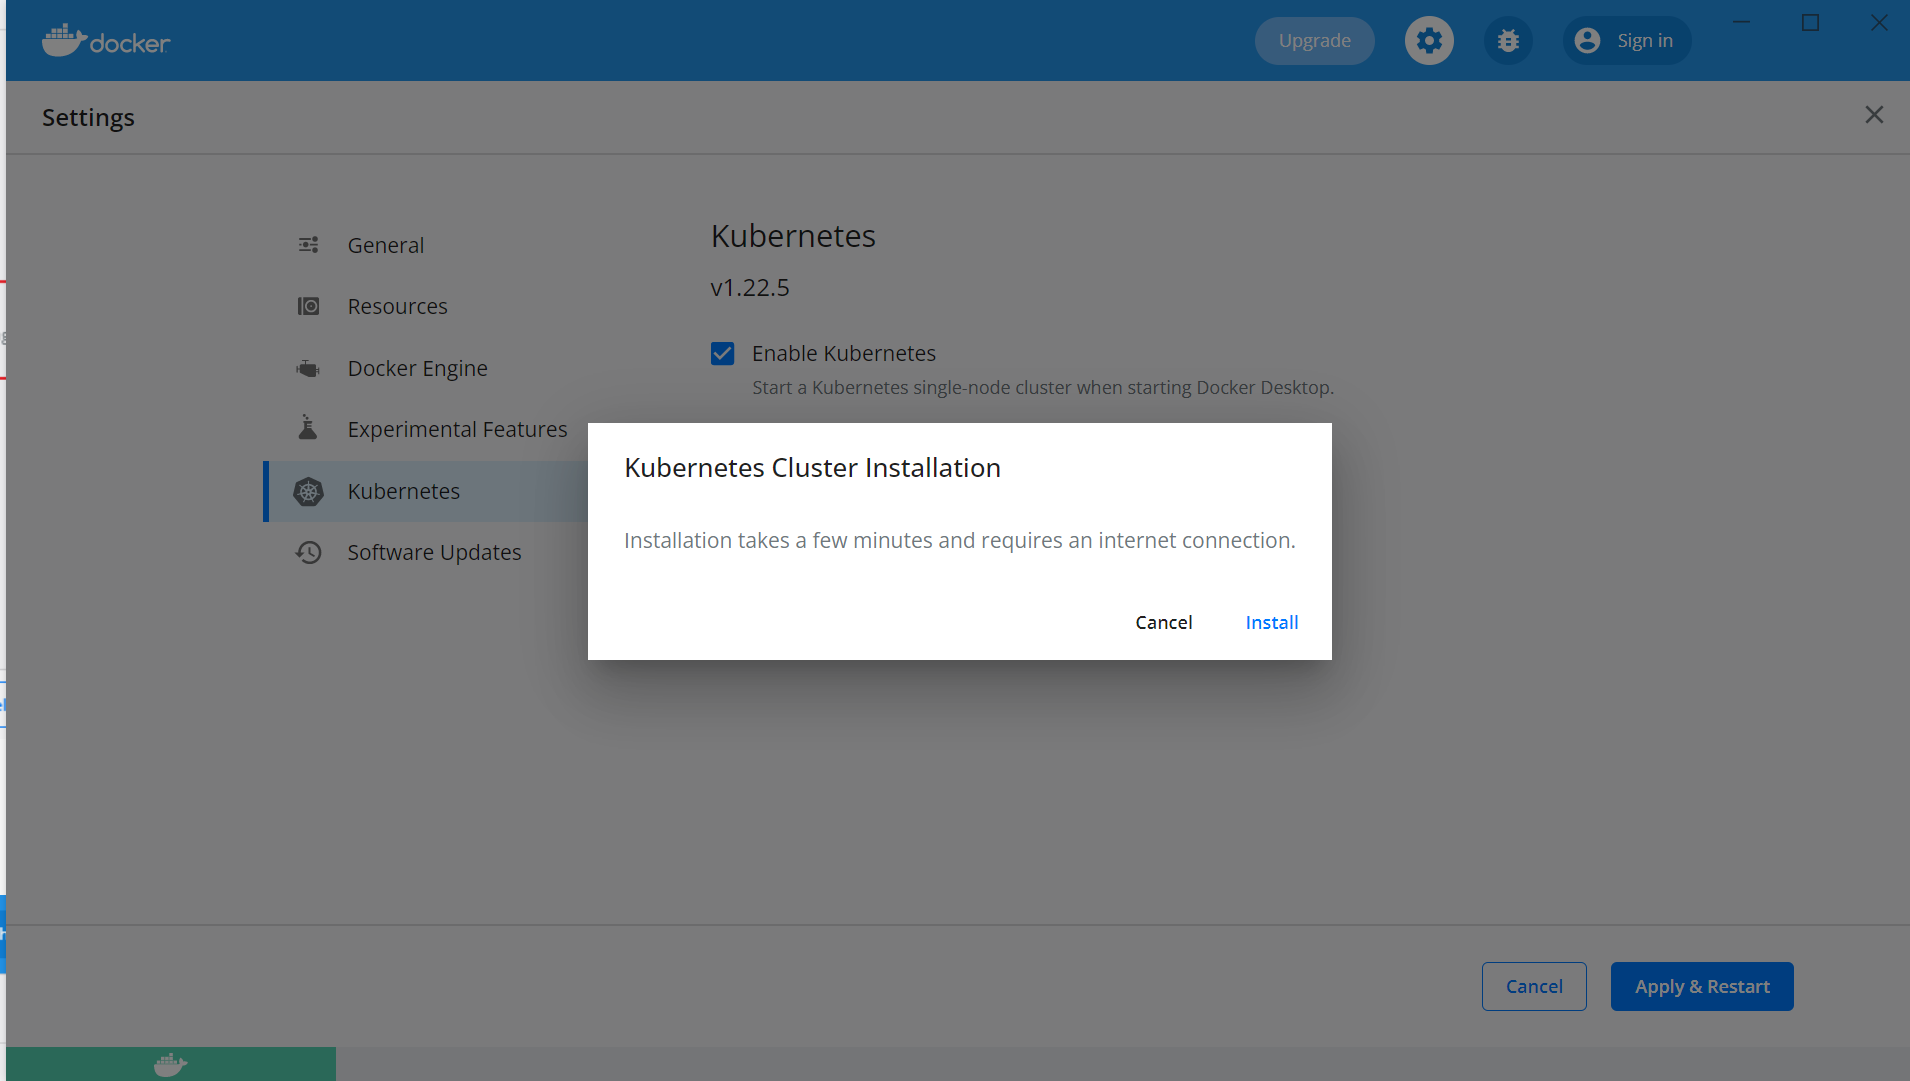1910x1081 pixels.
Task: Click Cancel at the Settings footer
Action: point(1534,986)
